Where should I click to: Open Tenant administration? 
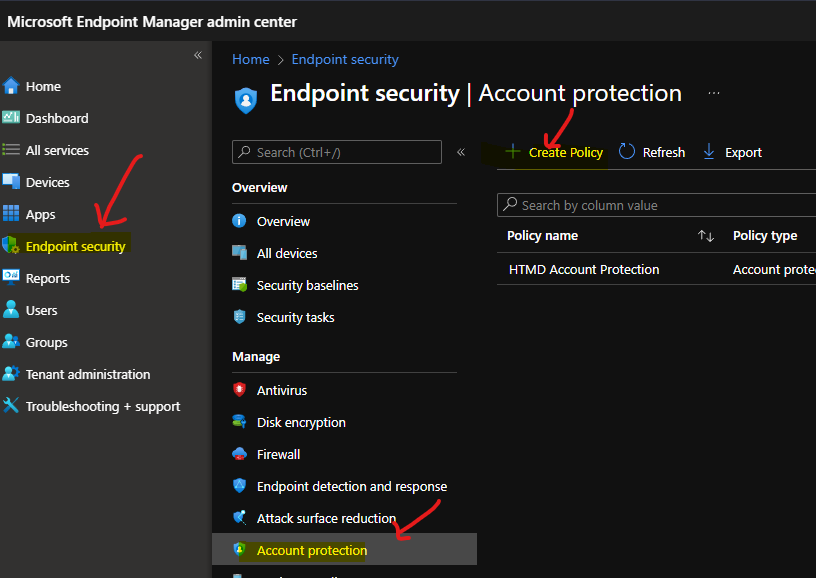(x=88, y=375)
